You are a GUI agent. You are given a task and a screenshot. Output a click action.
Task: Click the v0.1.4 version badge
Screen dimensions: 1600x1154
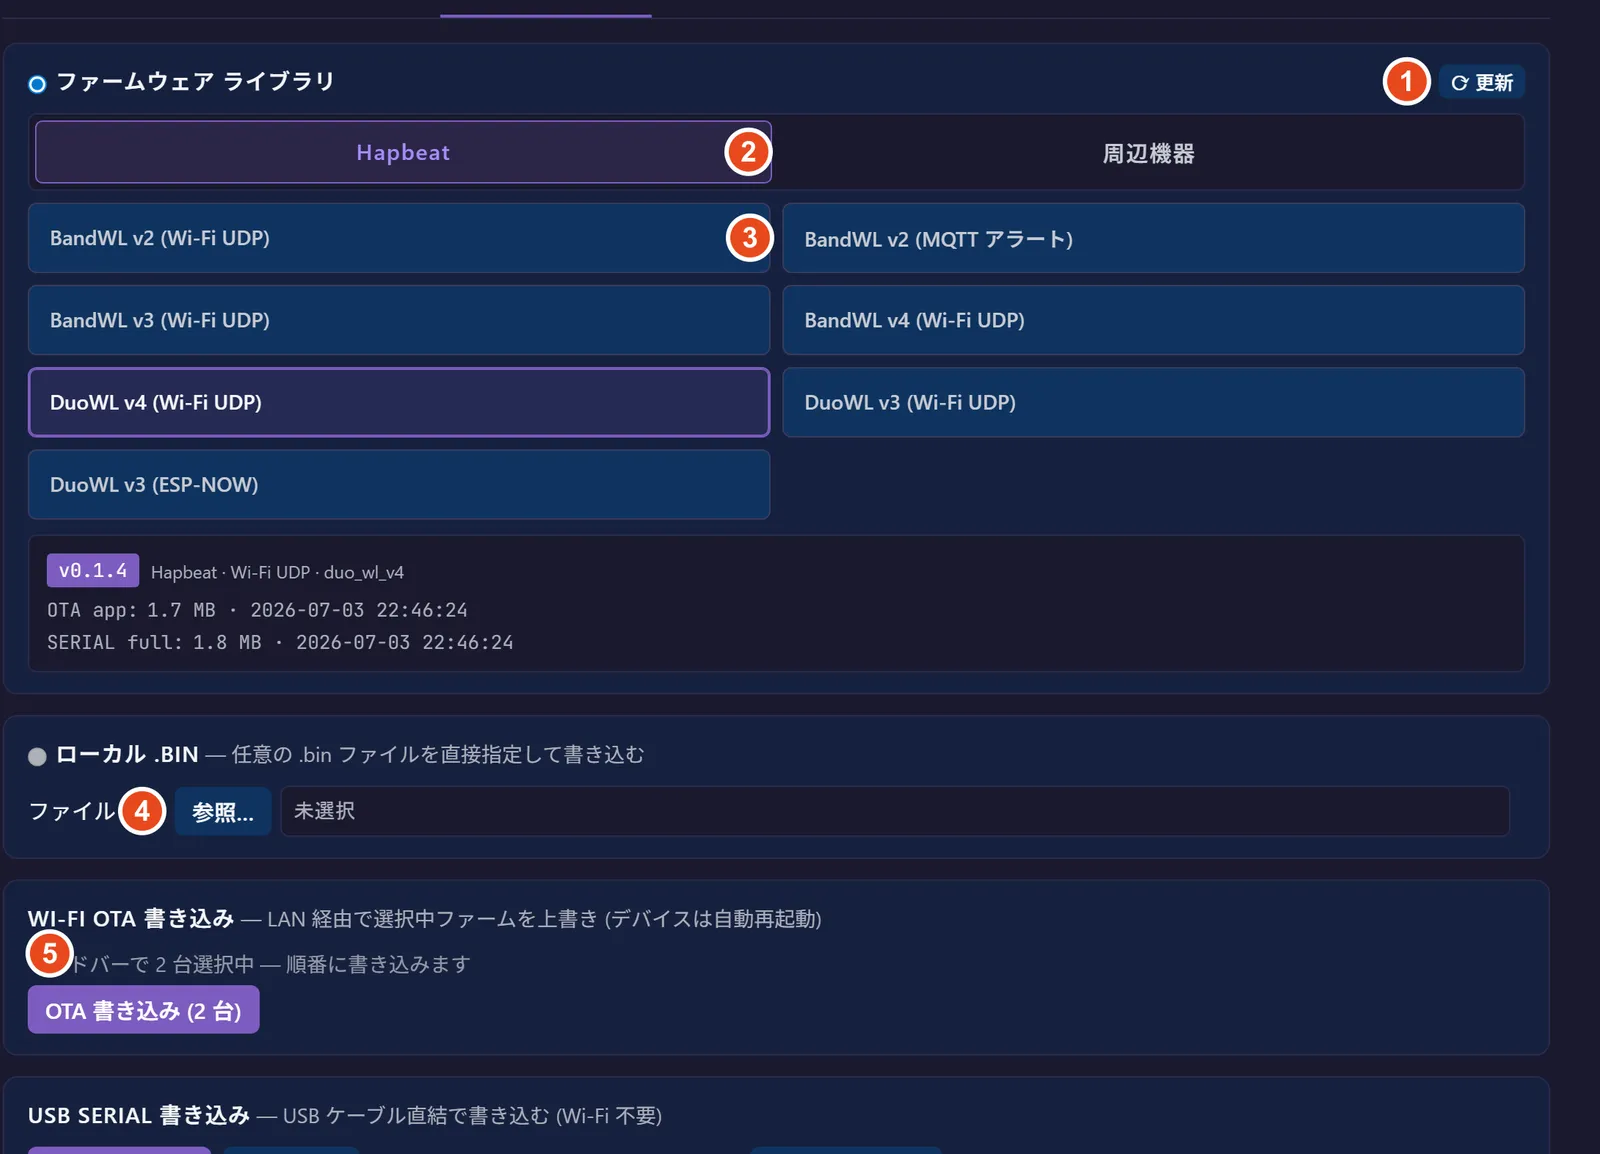click(x=93, y=571)
